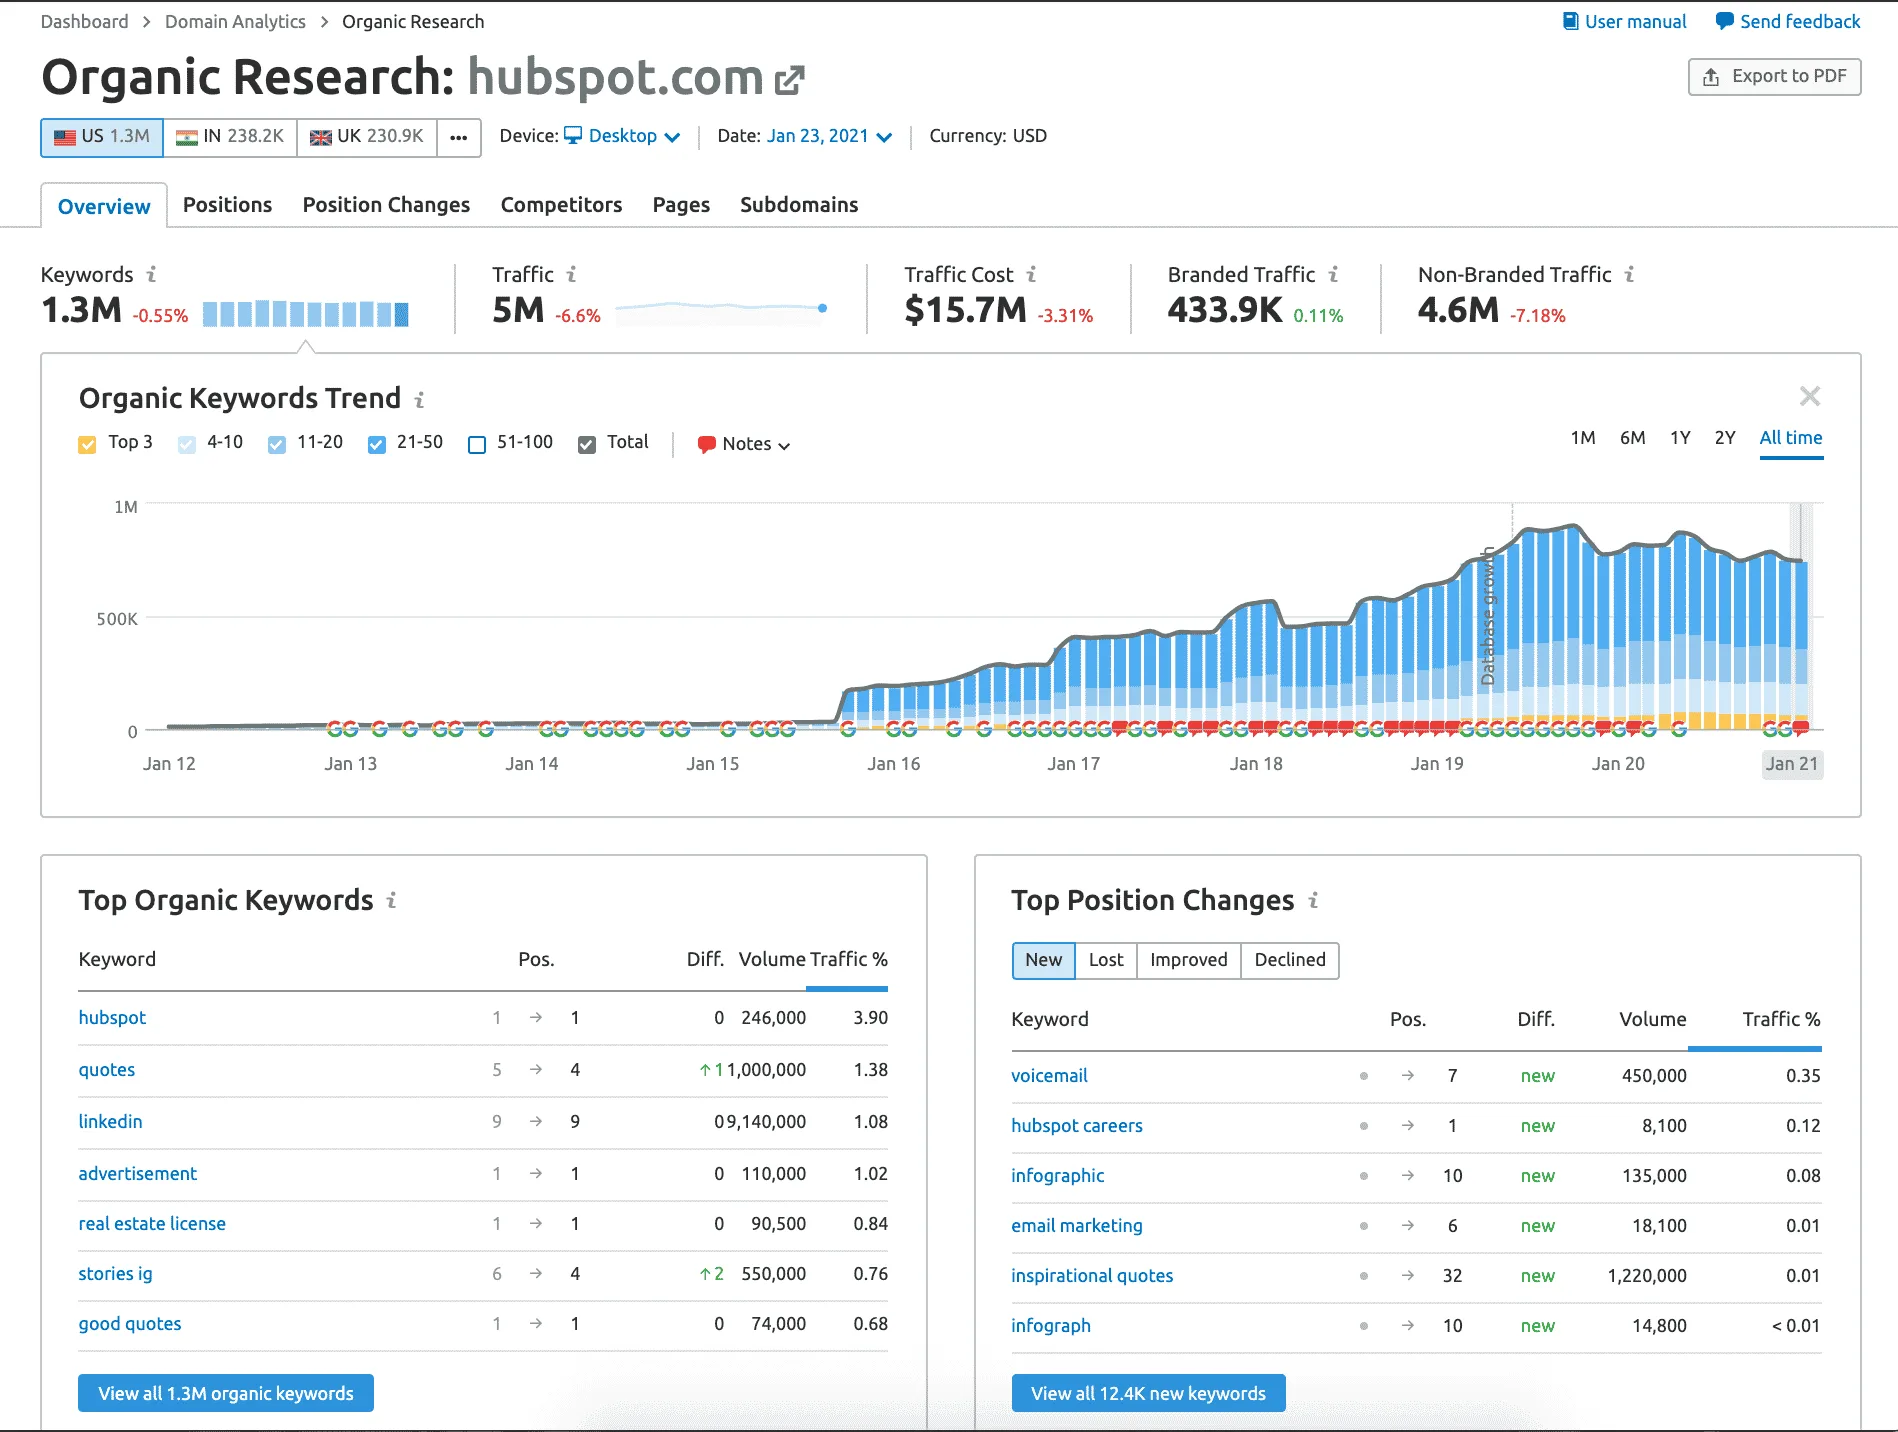The height and width of the screenshot is (1432, 1898).
Task: Open hubspot.com external link icon
Action: (789, 80)
